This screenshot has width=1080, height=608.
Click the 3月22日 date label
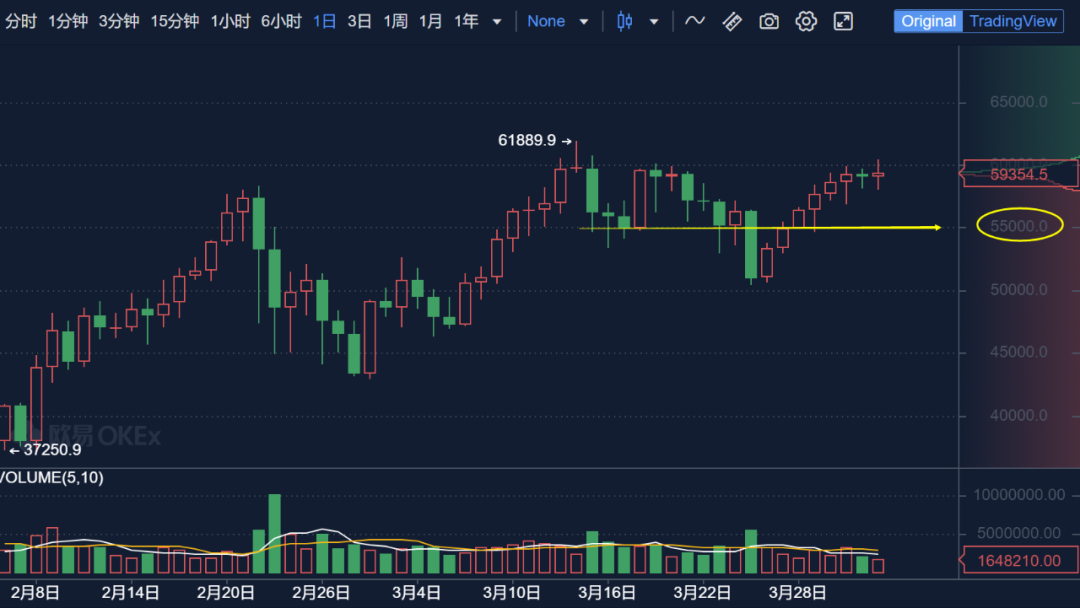point(702,593)
